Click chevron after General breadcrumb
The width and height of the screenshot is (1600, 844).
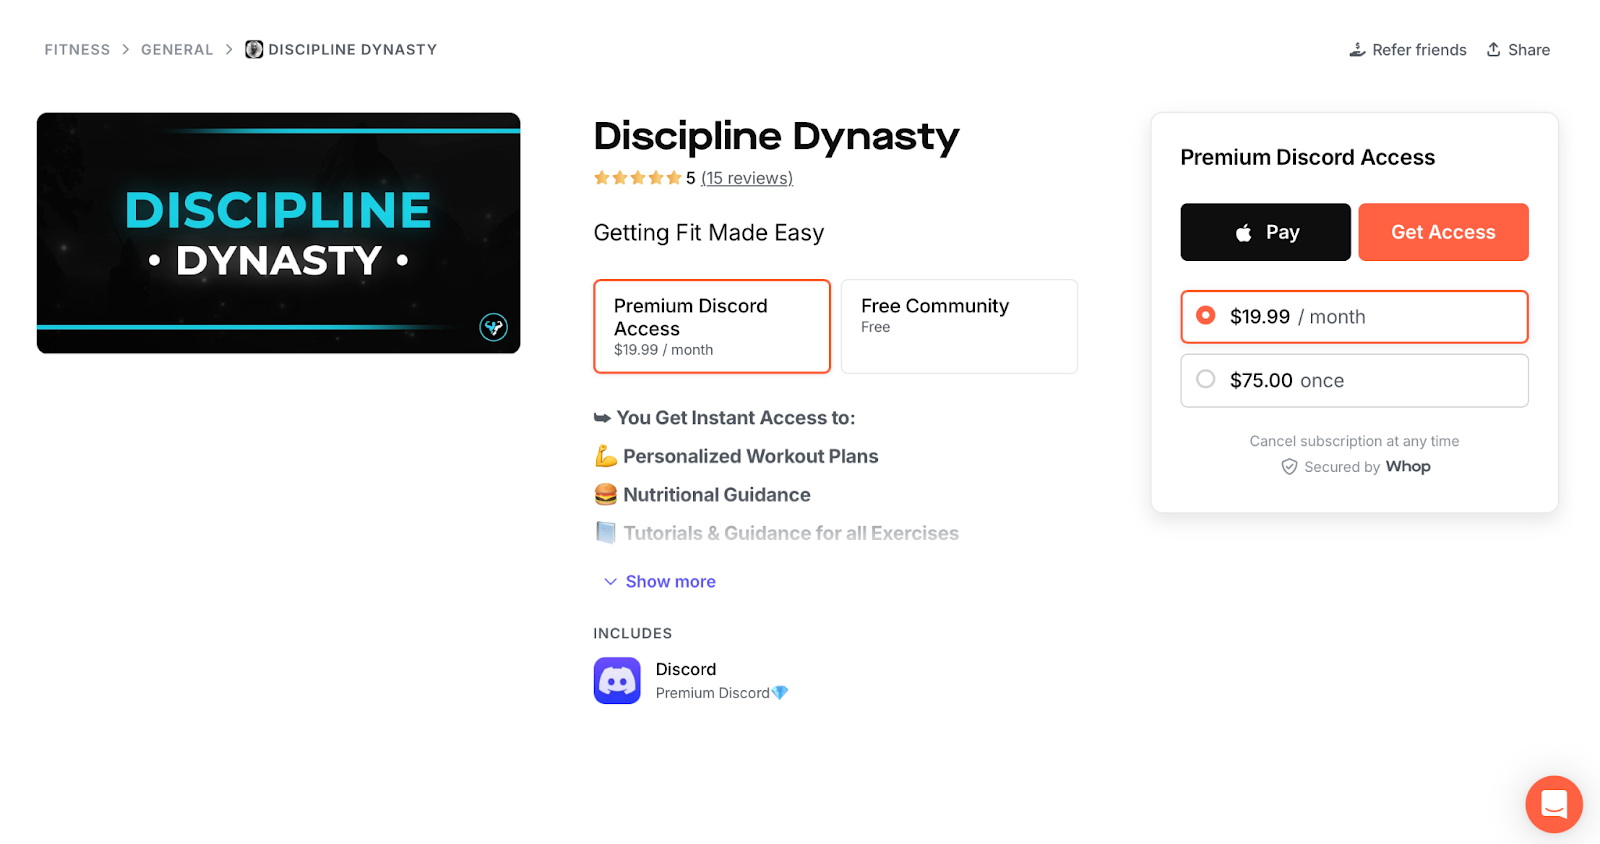click(x=229, y=49)
